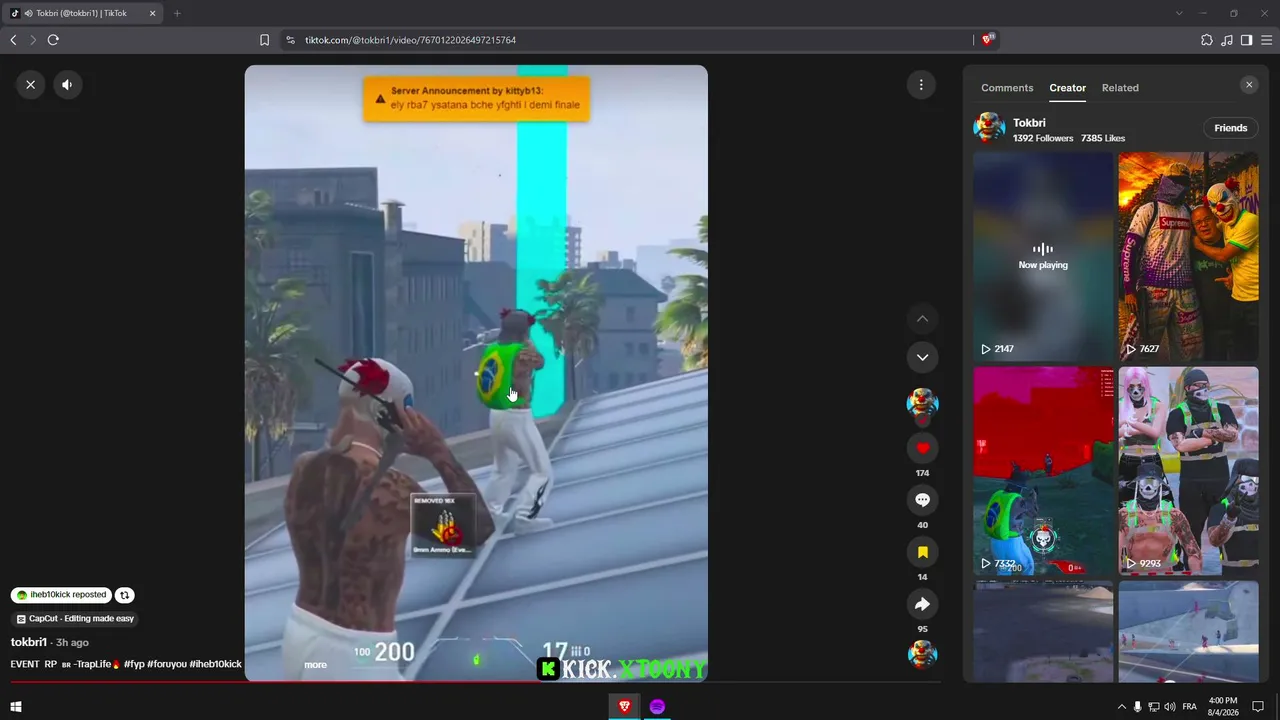1280x720 pixels.
Task: Seek along the red video progress bar
Action: tap(476, 683)
